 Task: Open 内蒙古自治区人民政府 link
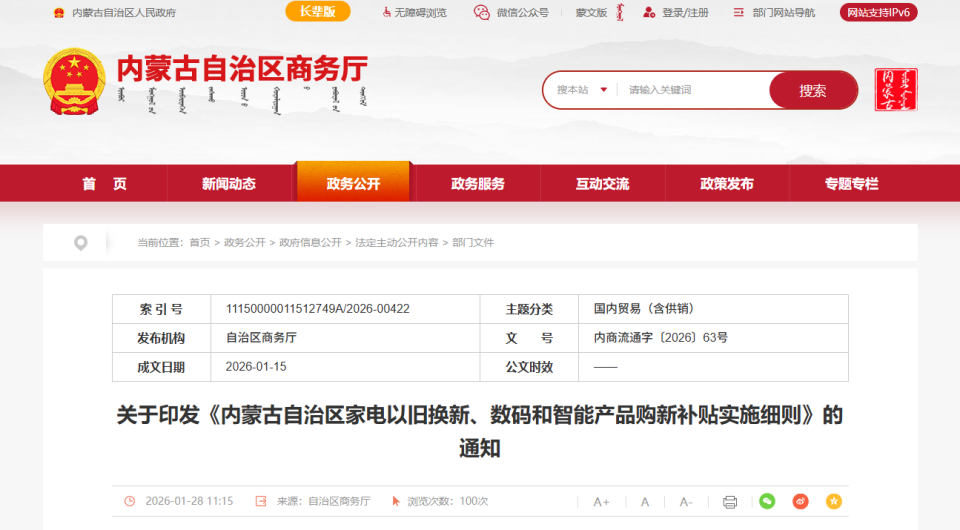pyautogui.click(x=124, y=13)
